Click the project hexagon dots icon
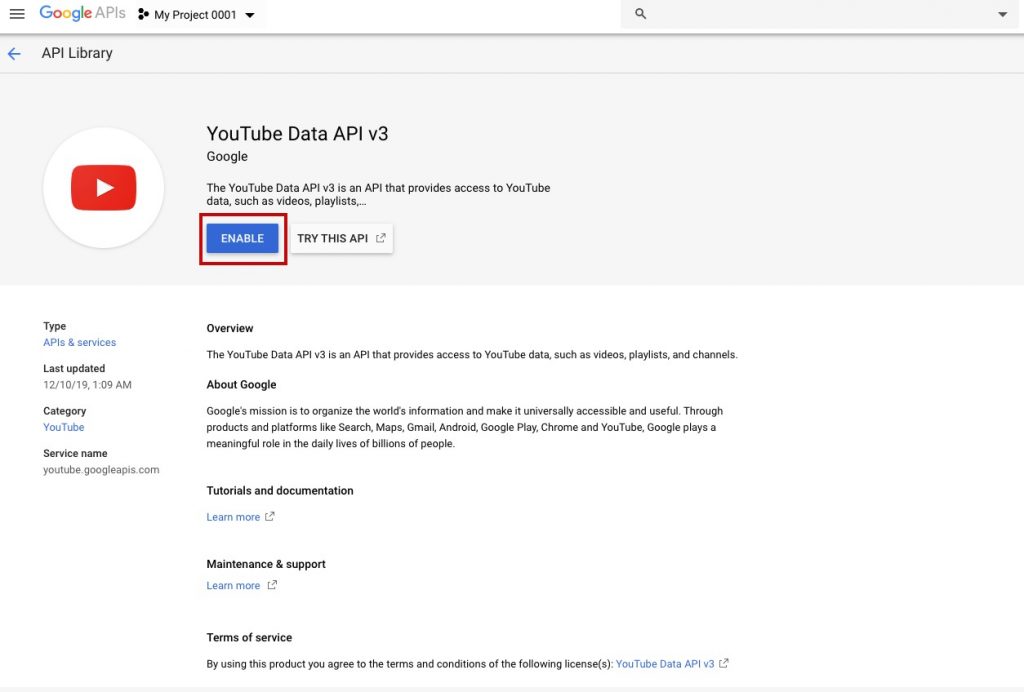Image resolution: width=1024 pixels, height=692 pixels. (x=143, y=15)
